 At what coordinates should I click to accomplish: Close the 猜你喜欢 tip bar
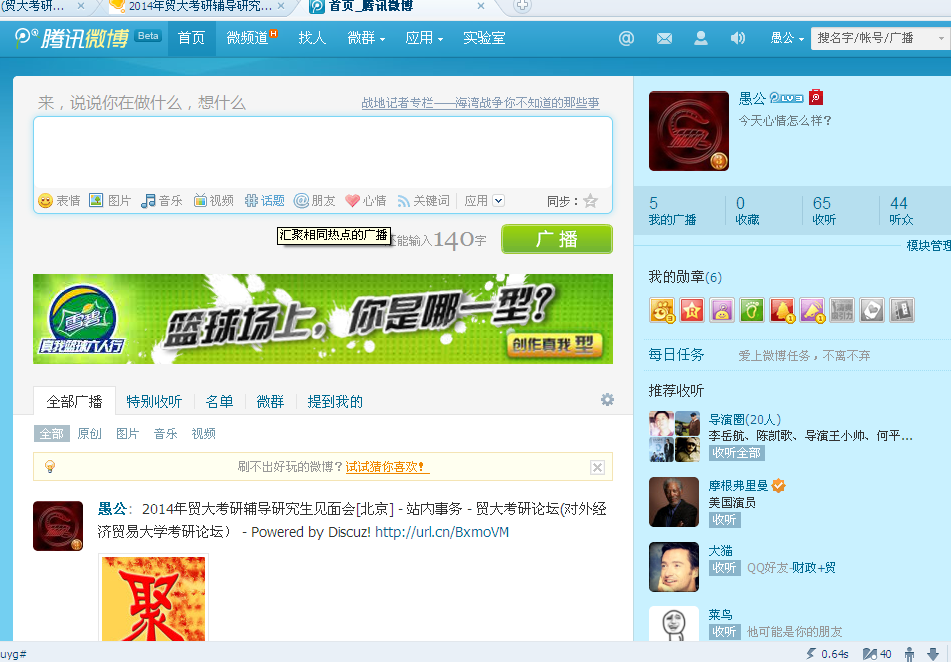pyautogui.click(x=597, y=467)
